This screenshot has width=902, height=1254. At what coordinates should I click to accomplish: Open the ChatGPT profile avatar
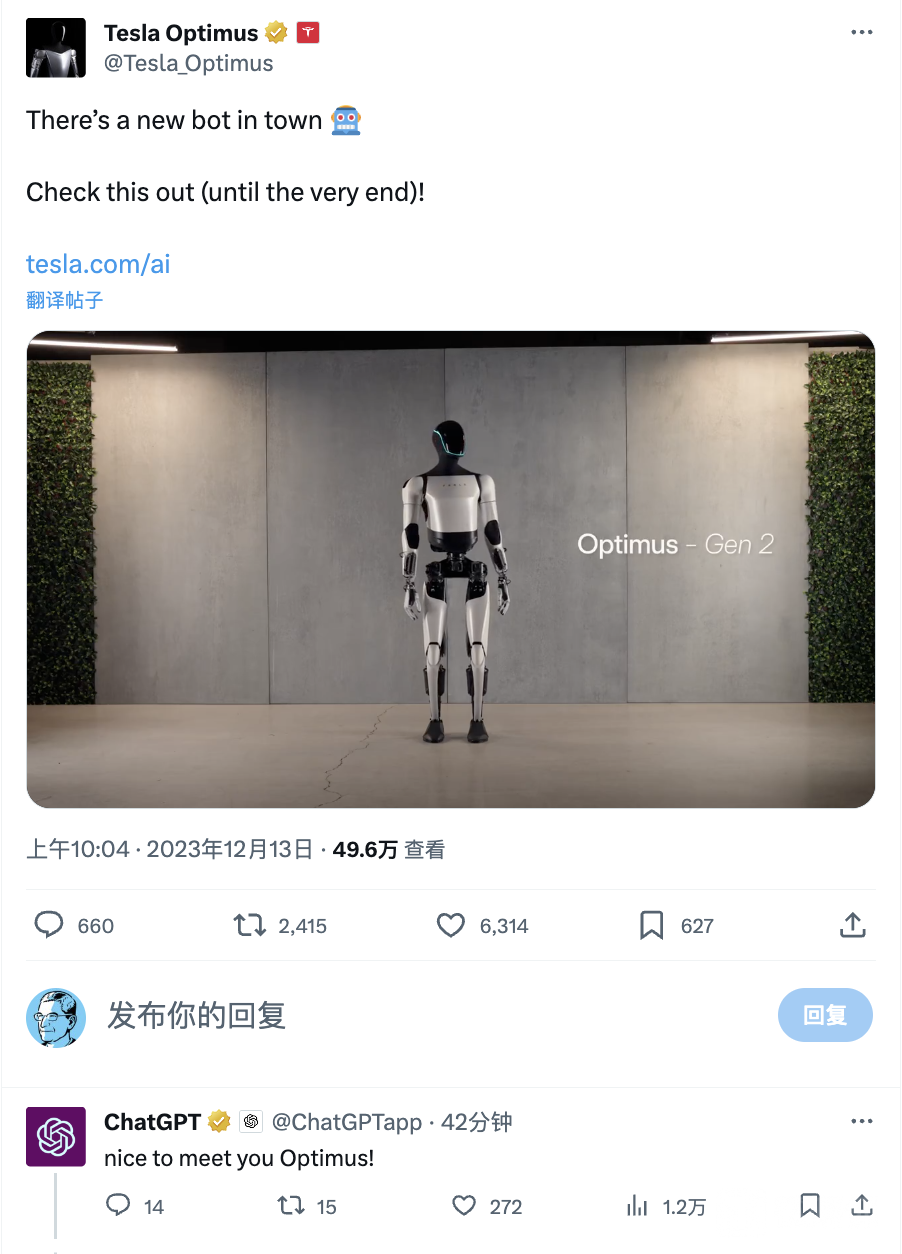coord(55,1136)
